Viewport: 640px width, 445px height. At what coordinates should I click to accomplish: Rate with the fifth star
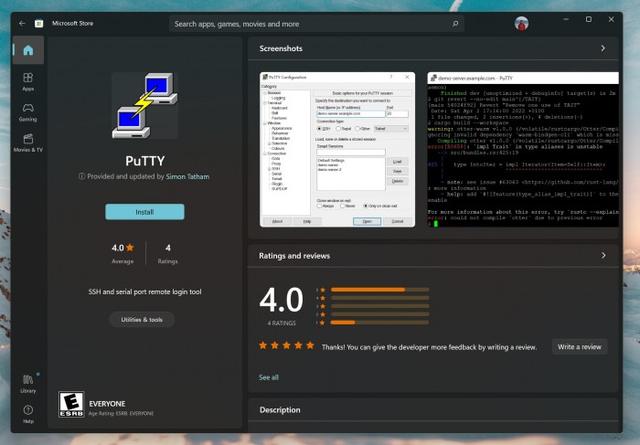tap(310, 346)
